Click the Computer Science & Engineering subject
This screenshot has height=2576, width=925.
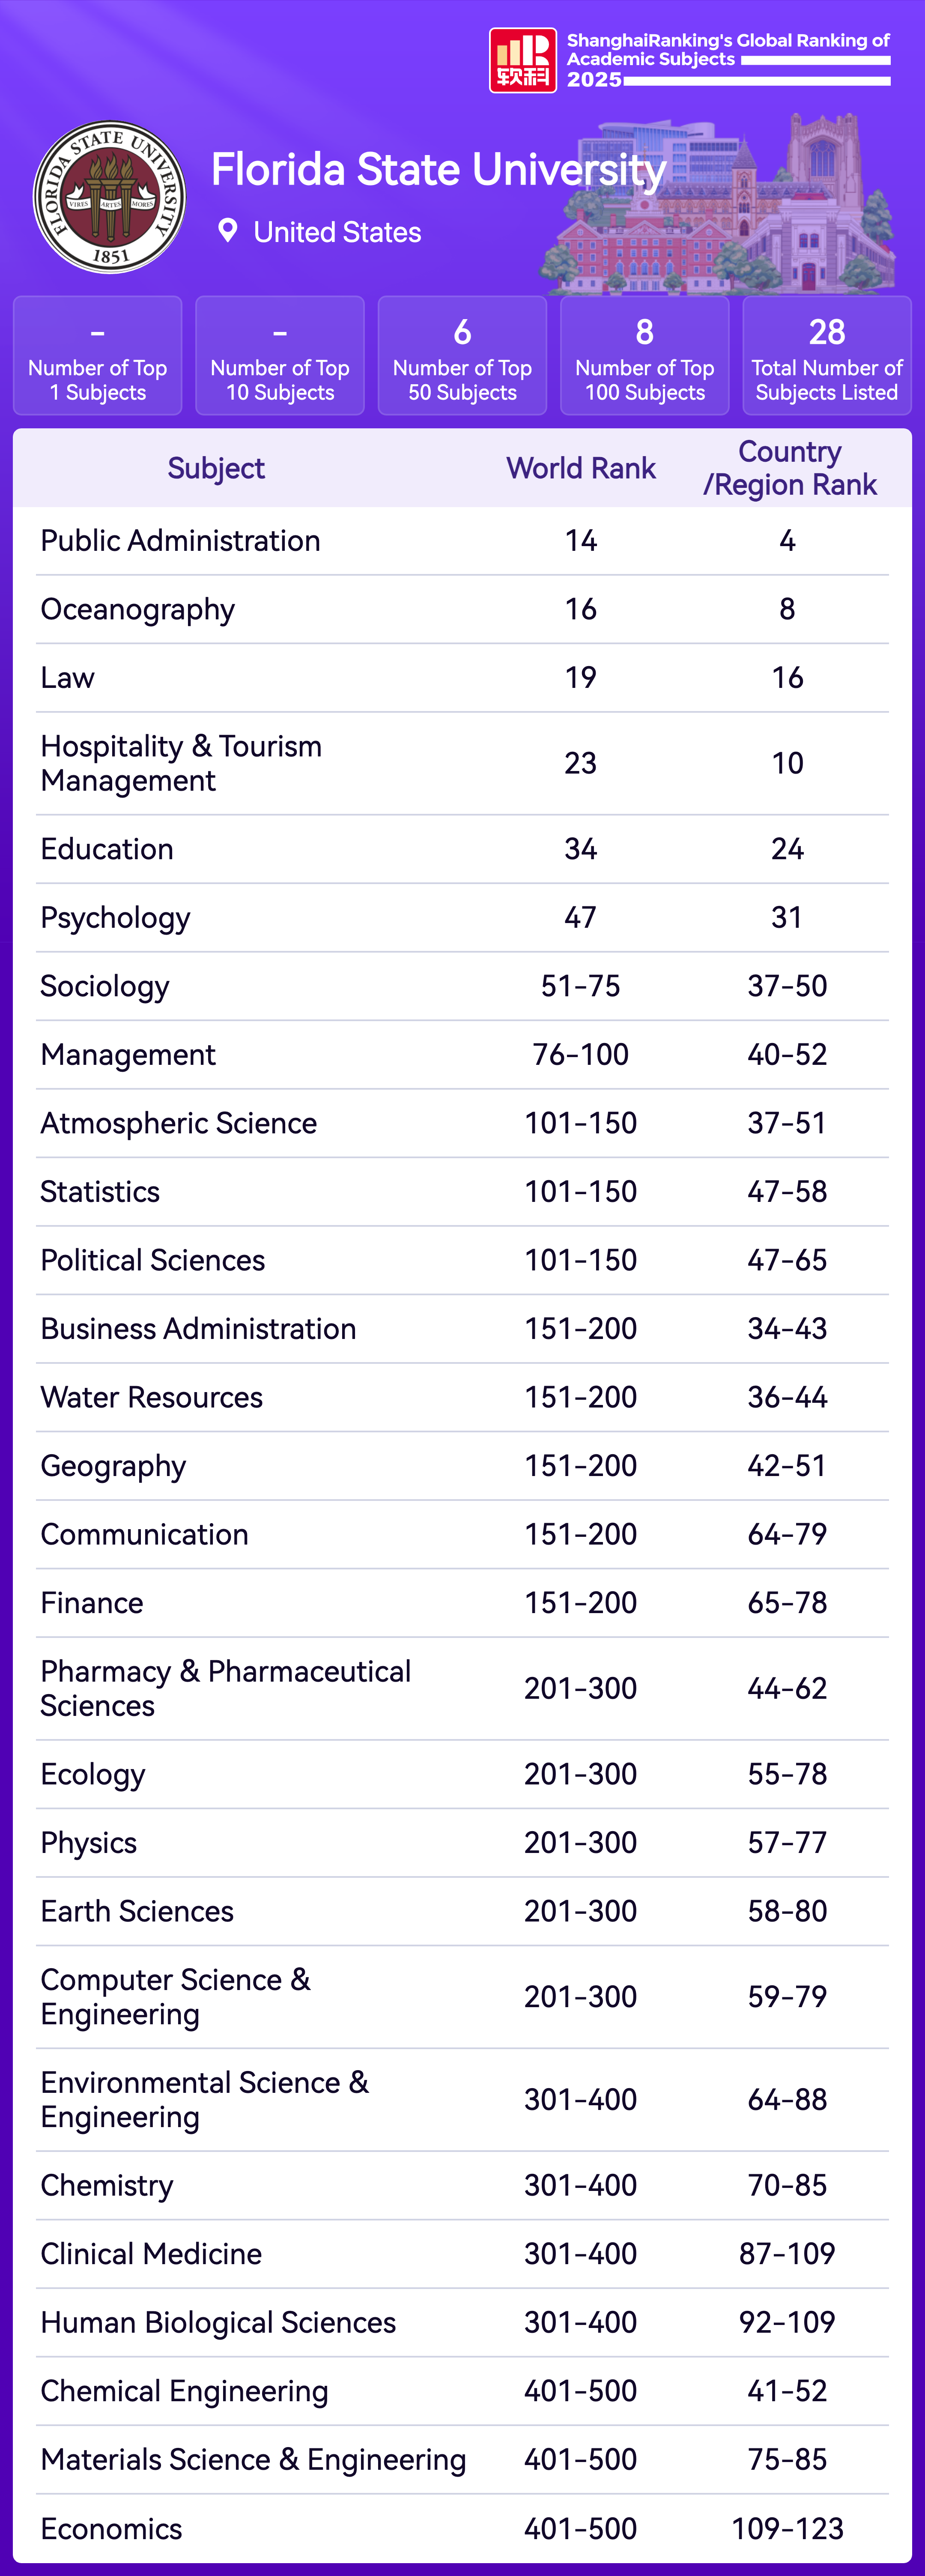176,1997
